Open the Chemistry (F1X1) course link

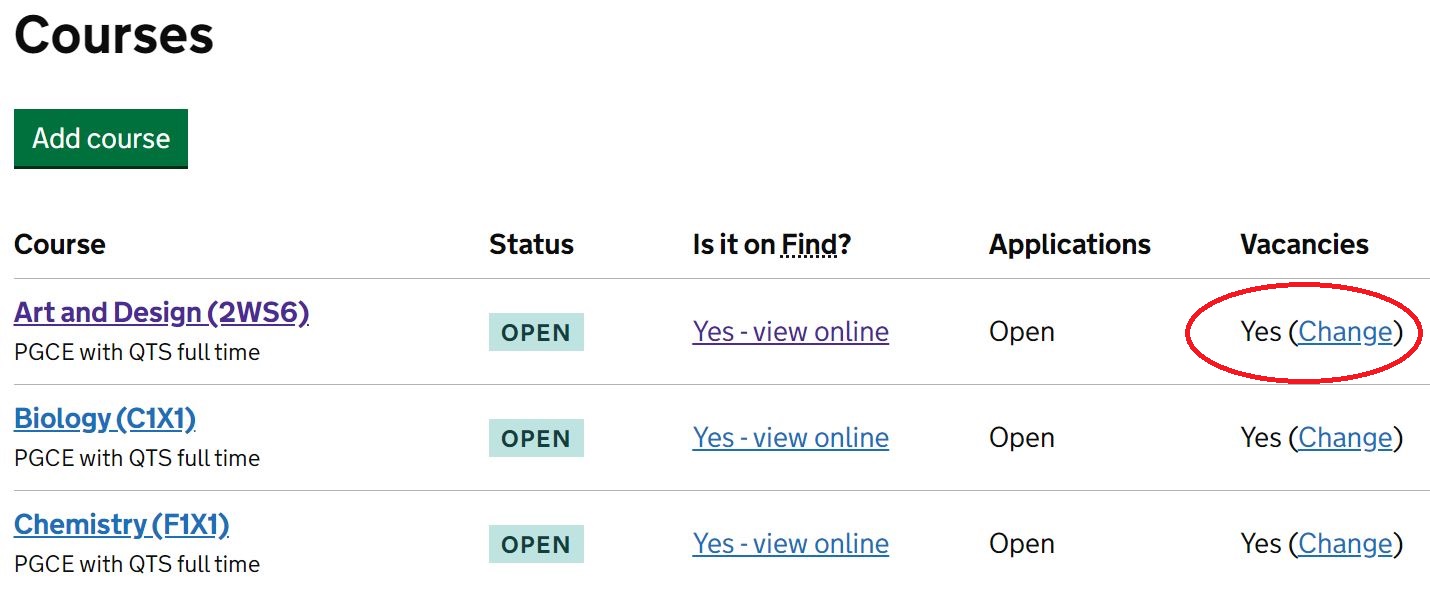pyautogui.click(x=122, y=525)
